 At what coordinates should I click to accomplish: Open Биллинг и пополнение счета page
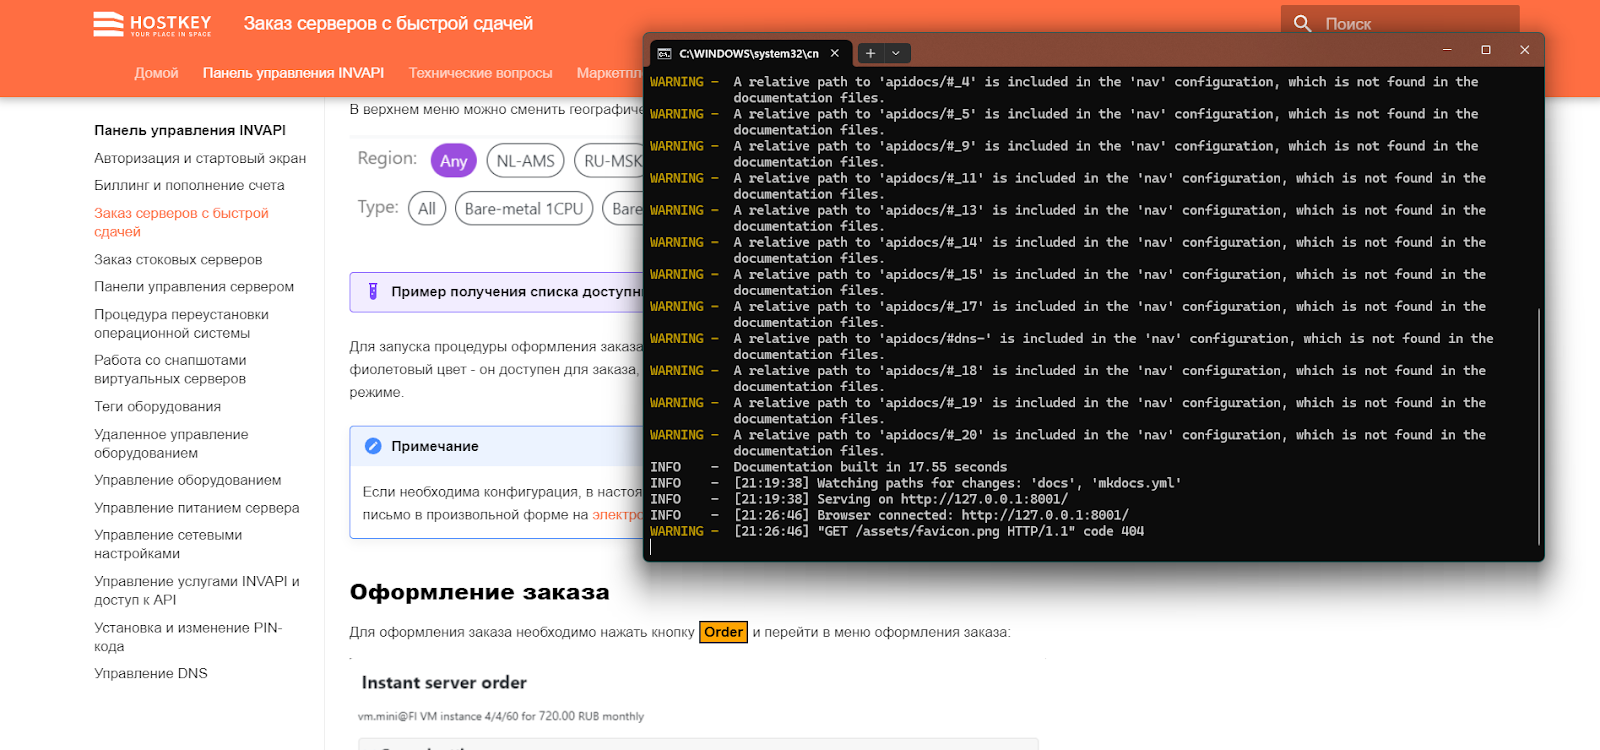[189, 185]
